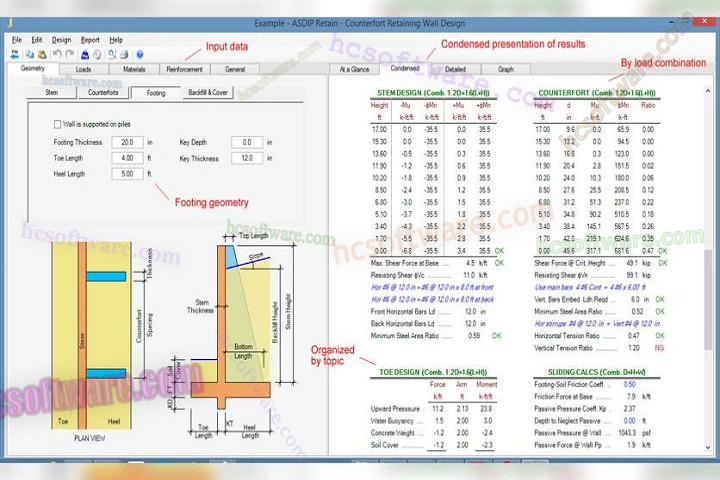Open print preview with magnifier icon
The height and width of the screenshot is (480, 720).
112,55
